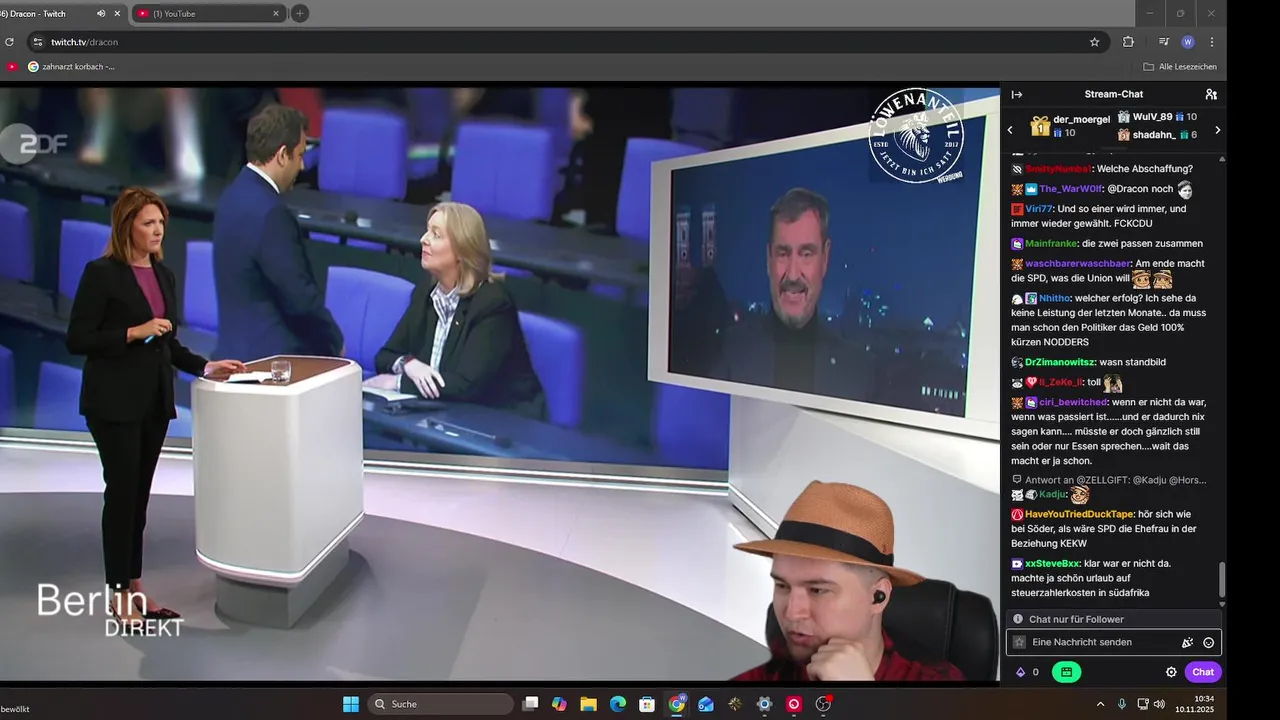Image resolution: width=1280 pixels, height=720 pixels.
Task: Click Mainfranke username in chat
Action: tap(1051, 243)
